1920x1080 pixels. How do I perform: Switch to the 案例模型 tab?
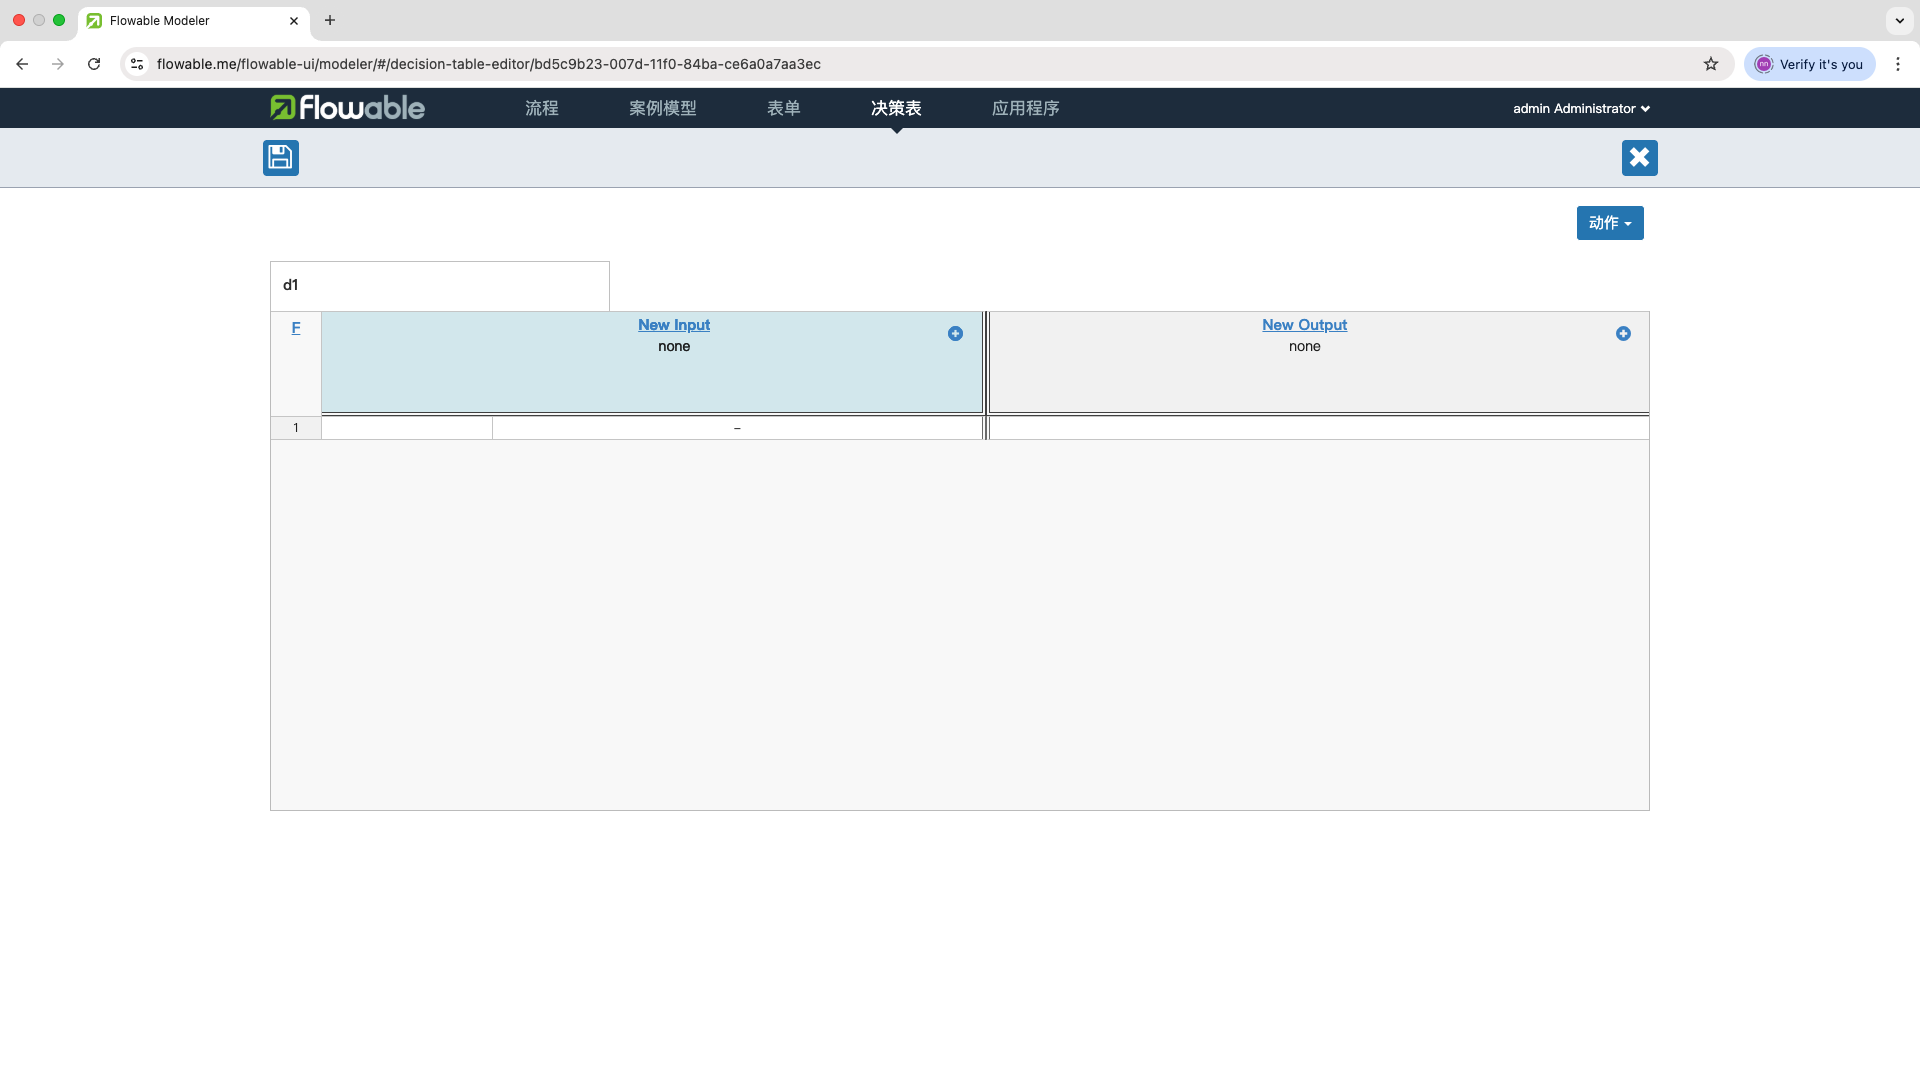pyautogui.click(x=662, y=108)
